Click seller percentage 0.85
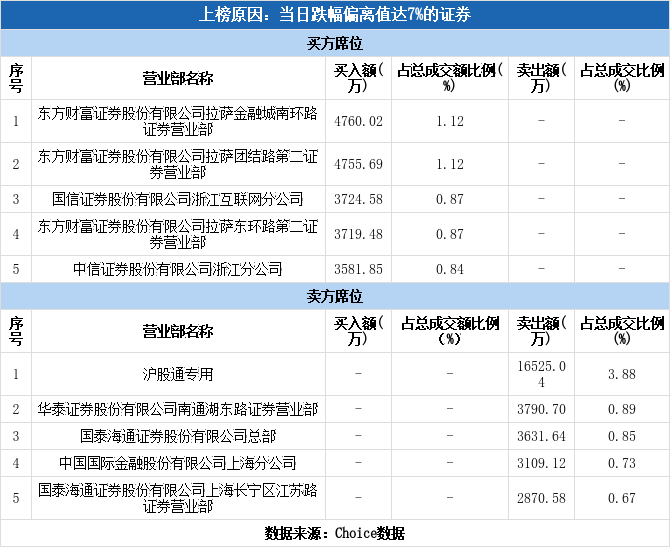The image size is (670, 547). pyautogui.click(x=622, y=436)
